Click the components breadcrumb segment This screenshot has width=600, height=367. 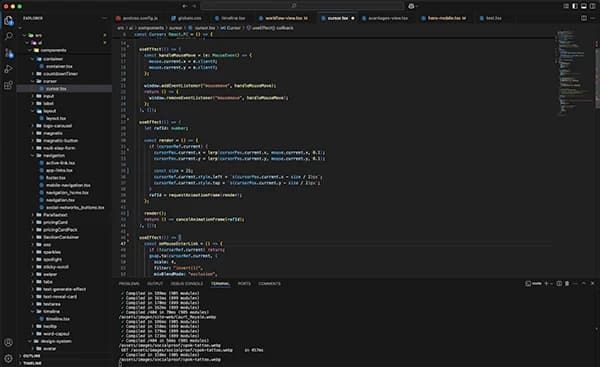click(x=151, y=28)
